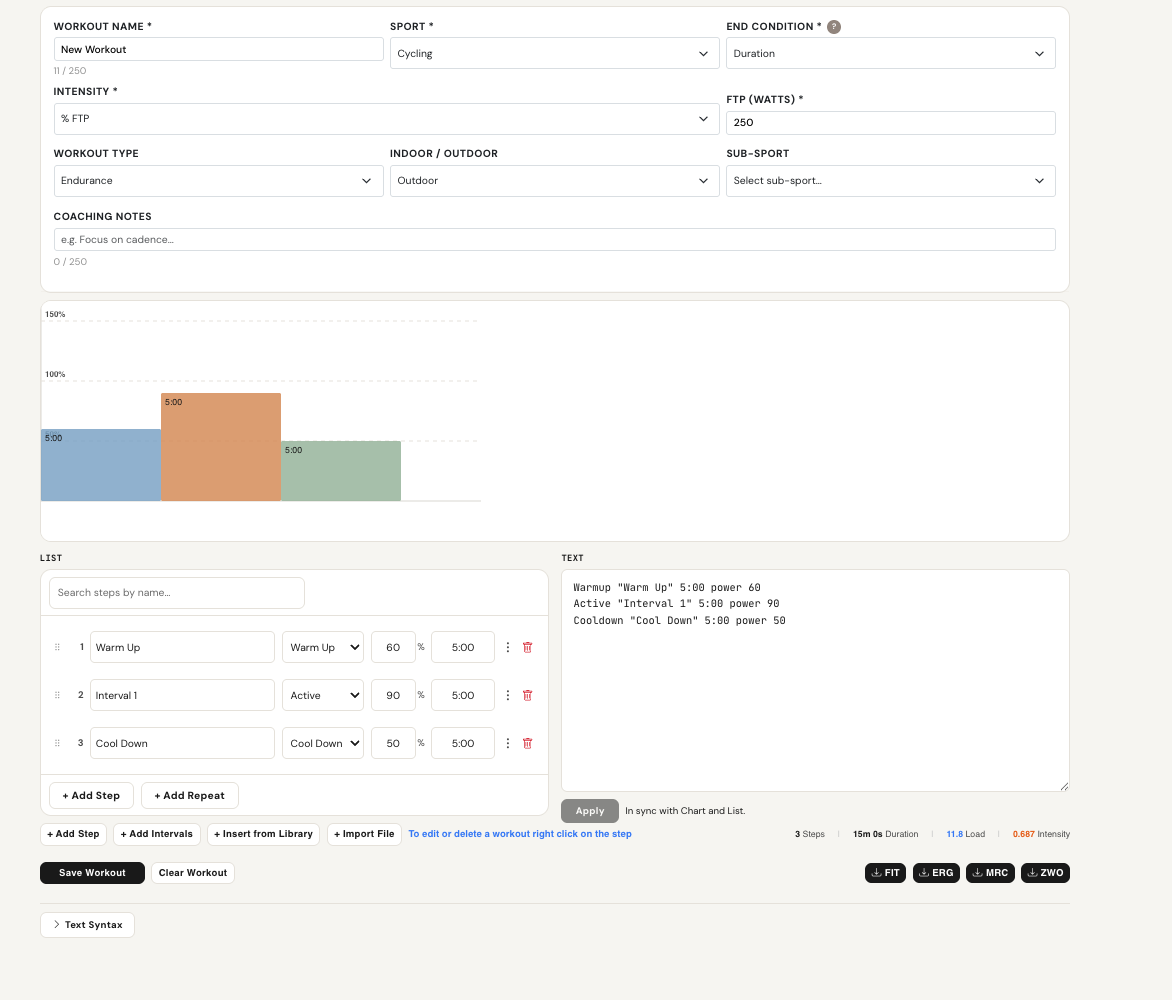Change step 3 type from Cool Down
This screenshot has width=1172, height=1000.
tap(323, 743)
